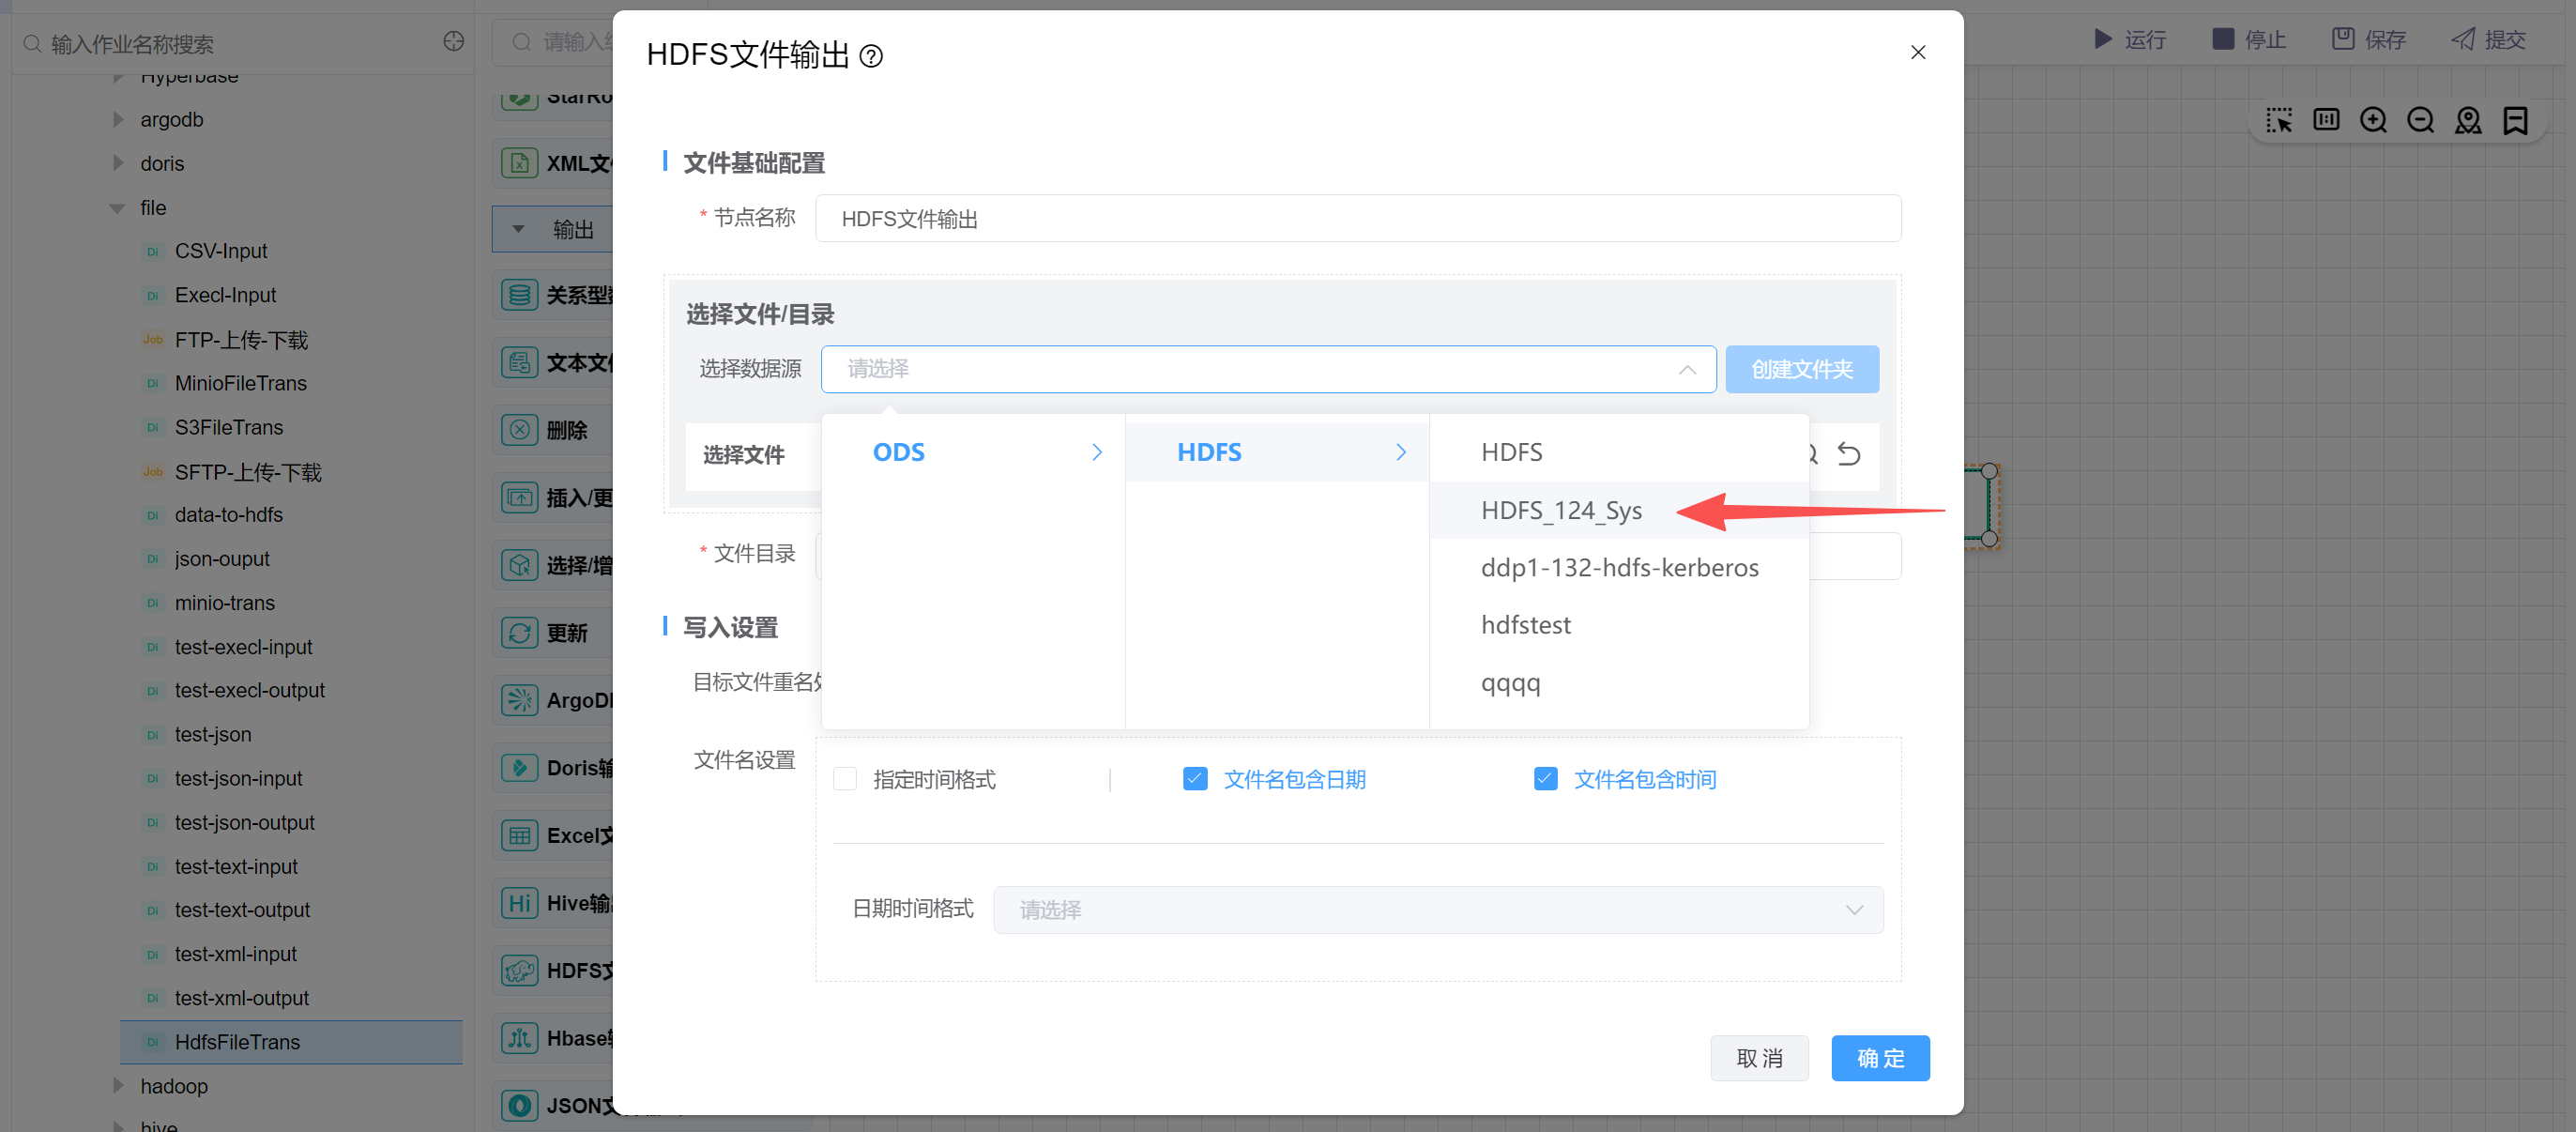Click the zoom in canvas icon
The height and width of the screenshot is (1132, 2576).
click(x=2373, y=121)
